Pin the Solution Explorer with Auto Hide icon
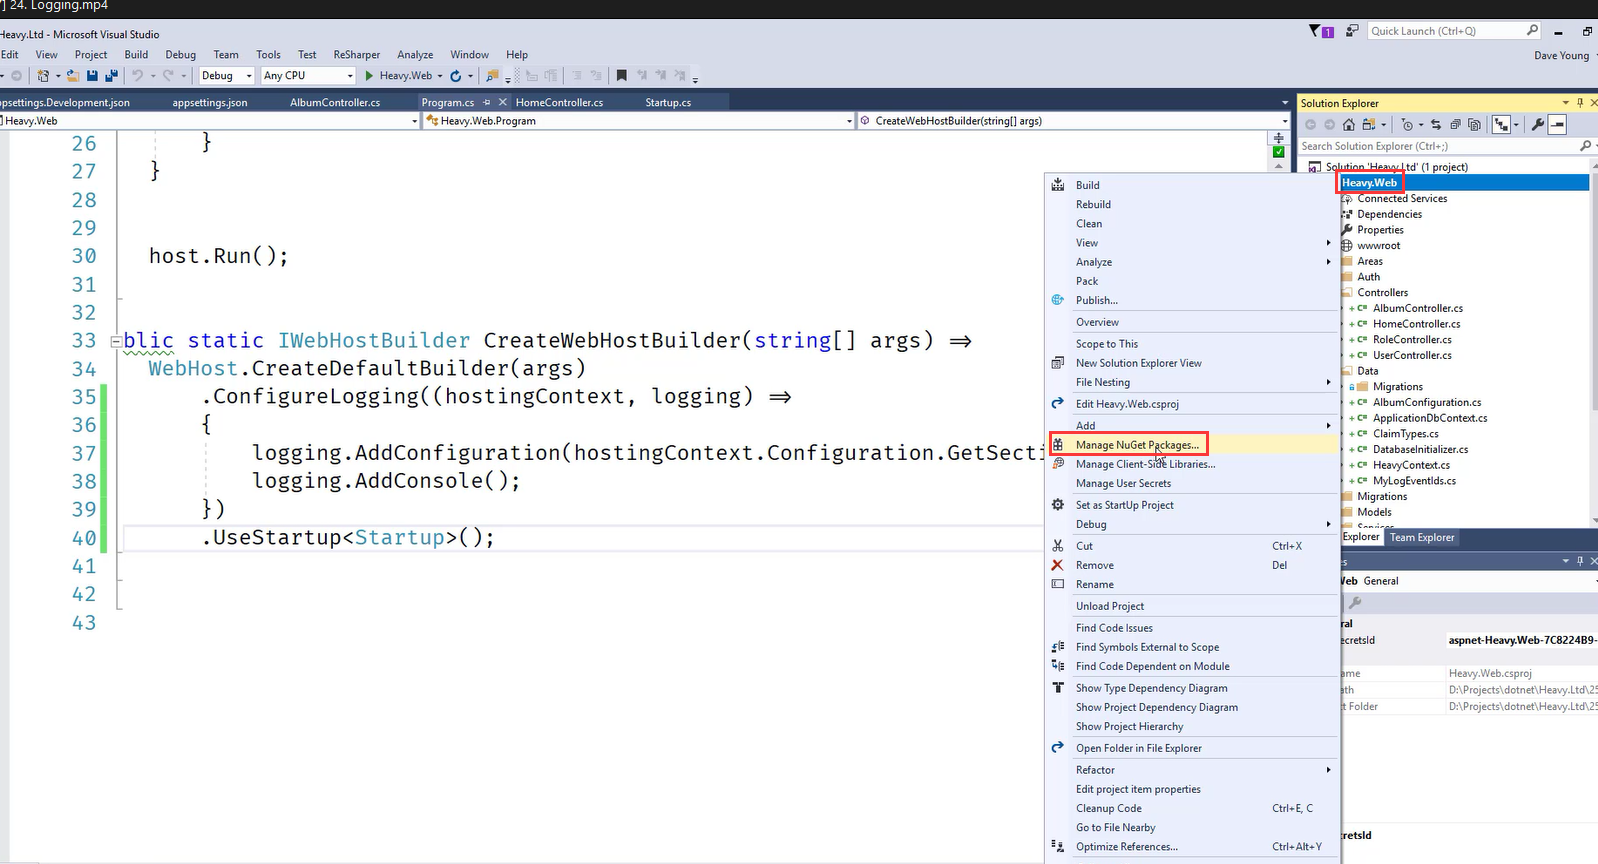Image resolution: width=1598 pixels, height=864 pixels. (1580, 103)
